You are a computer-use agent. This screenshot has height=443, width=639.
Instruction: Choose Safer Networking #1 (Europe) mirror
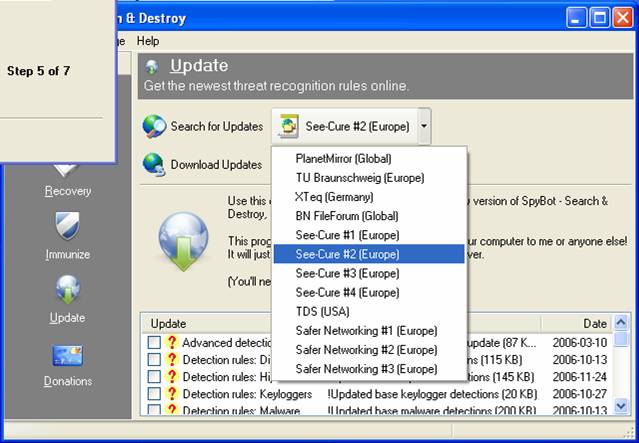click(369, 331)
